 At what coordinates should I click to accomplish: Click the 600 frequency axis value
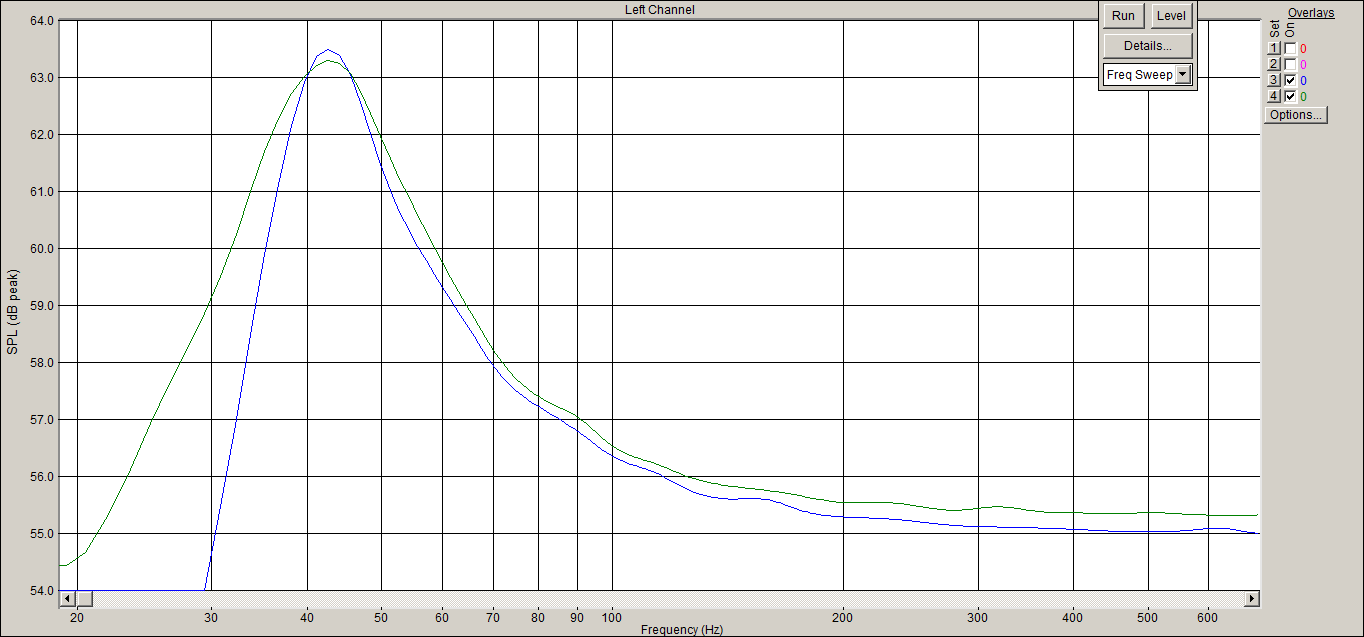pyautogui.click(x=1208, y=617)
